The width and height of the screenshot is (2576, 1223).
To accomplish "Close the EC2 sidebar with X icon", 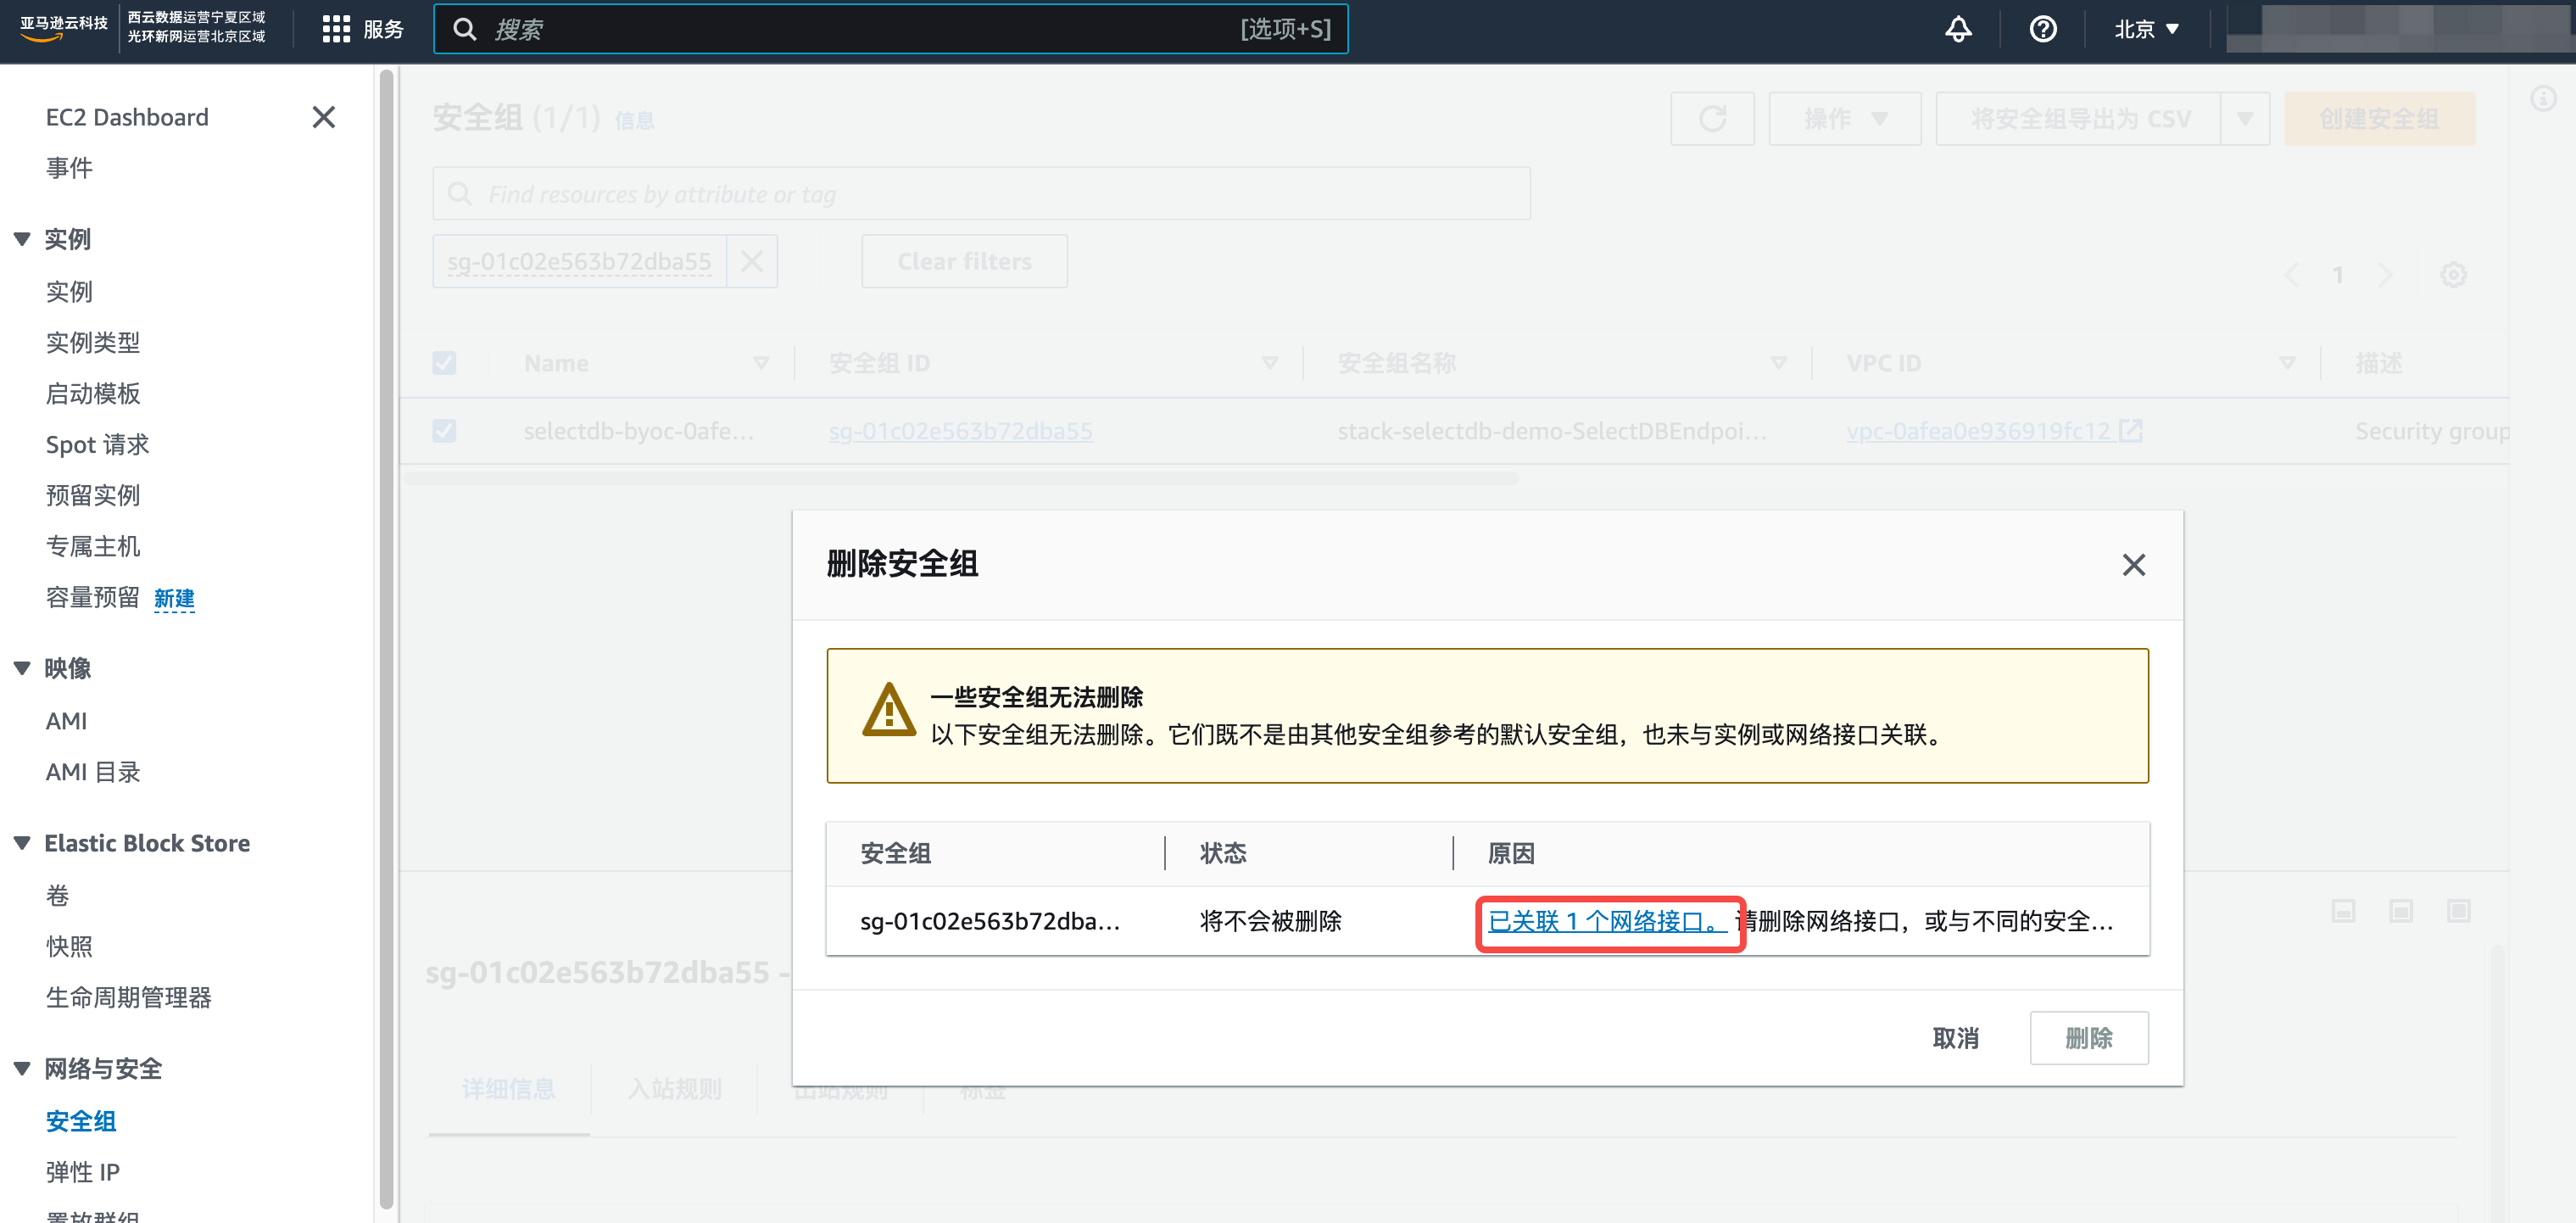I will 323,117.
